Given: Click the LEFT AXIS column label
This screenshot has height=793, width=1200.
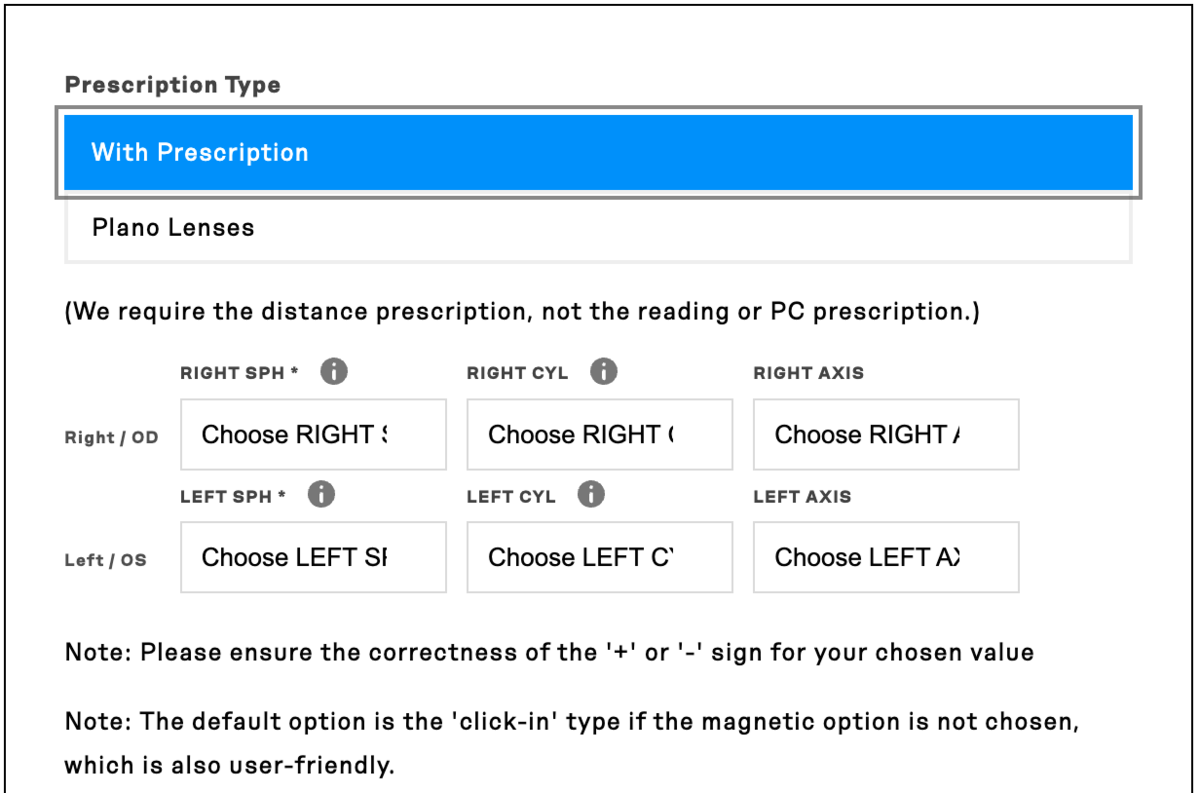Looking at the screenshot, I should tap(802, 497).
